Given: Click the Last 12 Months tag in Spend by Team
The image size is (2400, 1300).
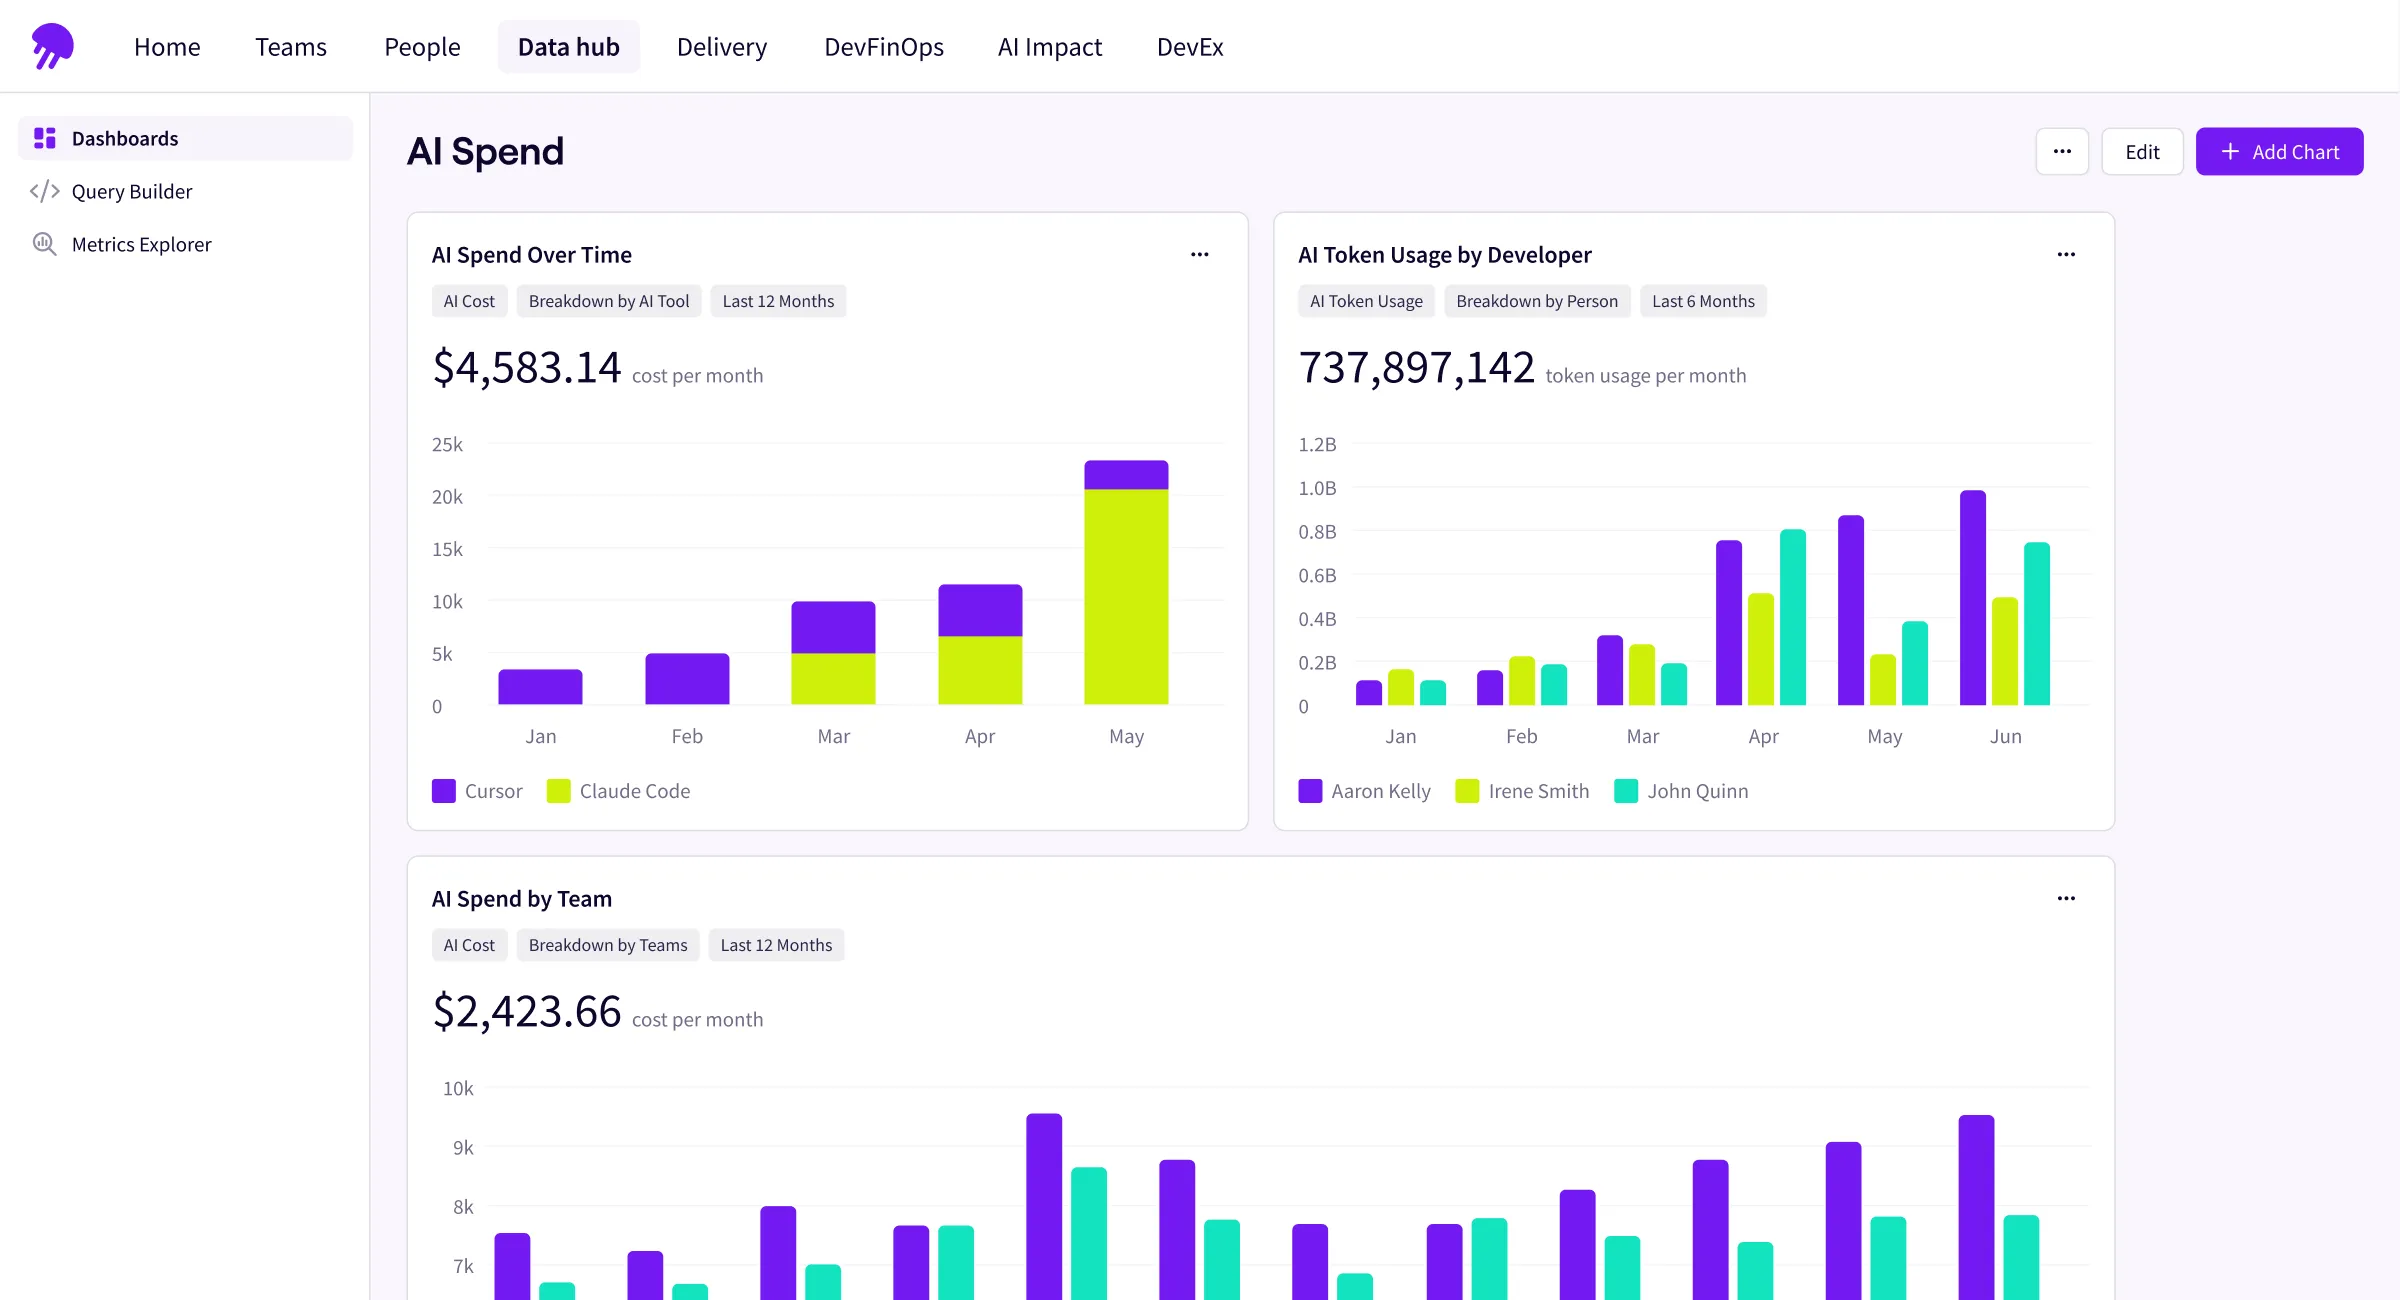Looking at the screenshot, I should [776, 945].
